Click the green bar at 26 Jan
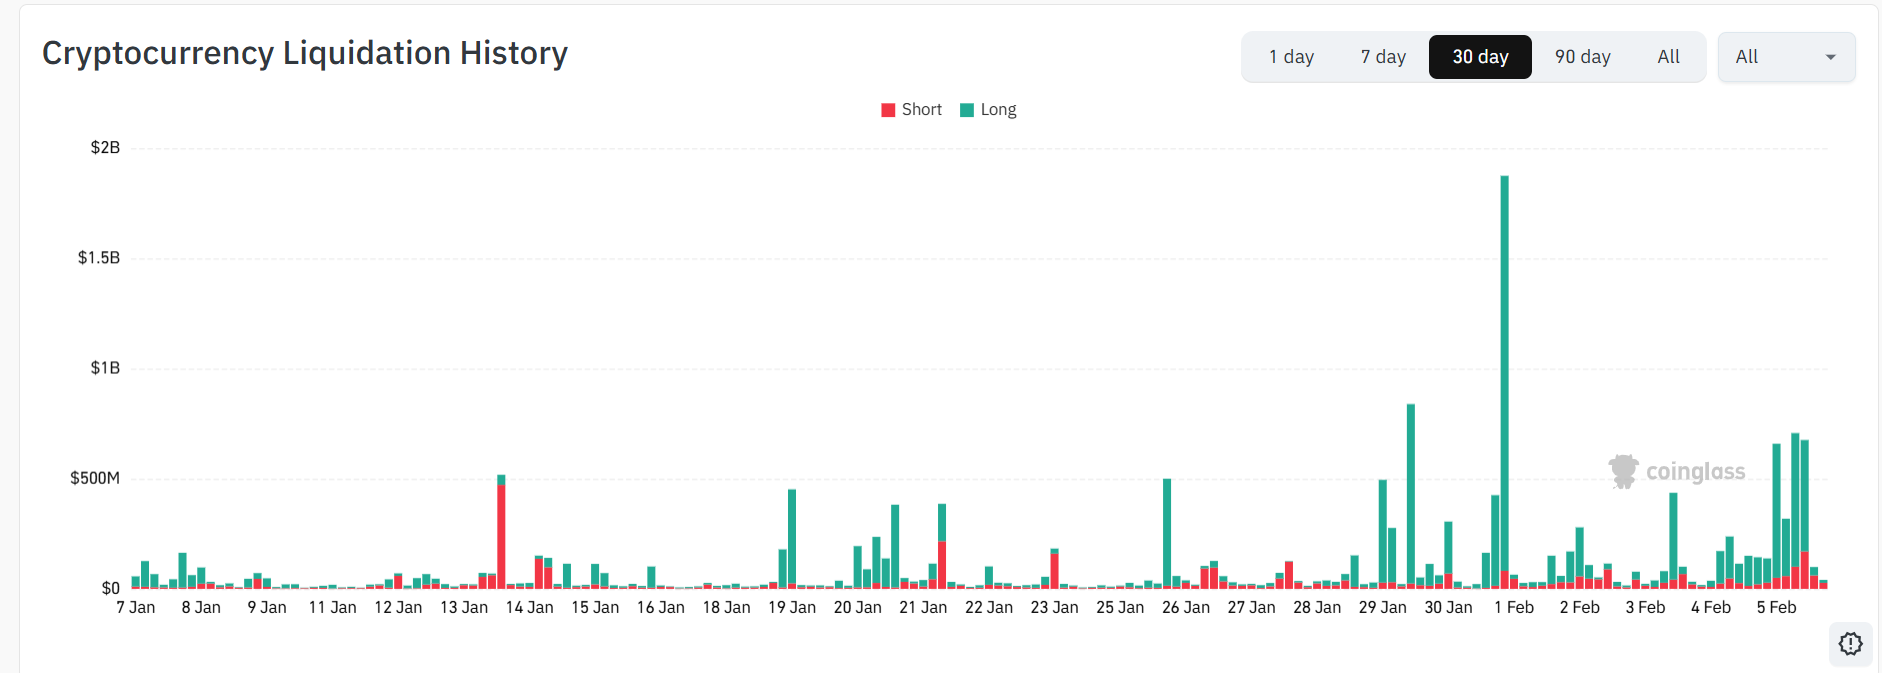1882x673 pixels. pos(1167,532)
